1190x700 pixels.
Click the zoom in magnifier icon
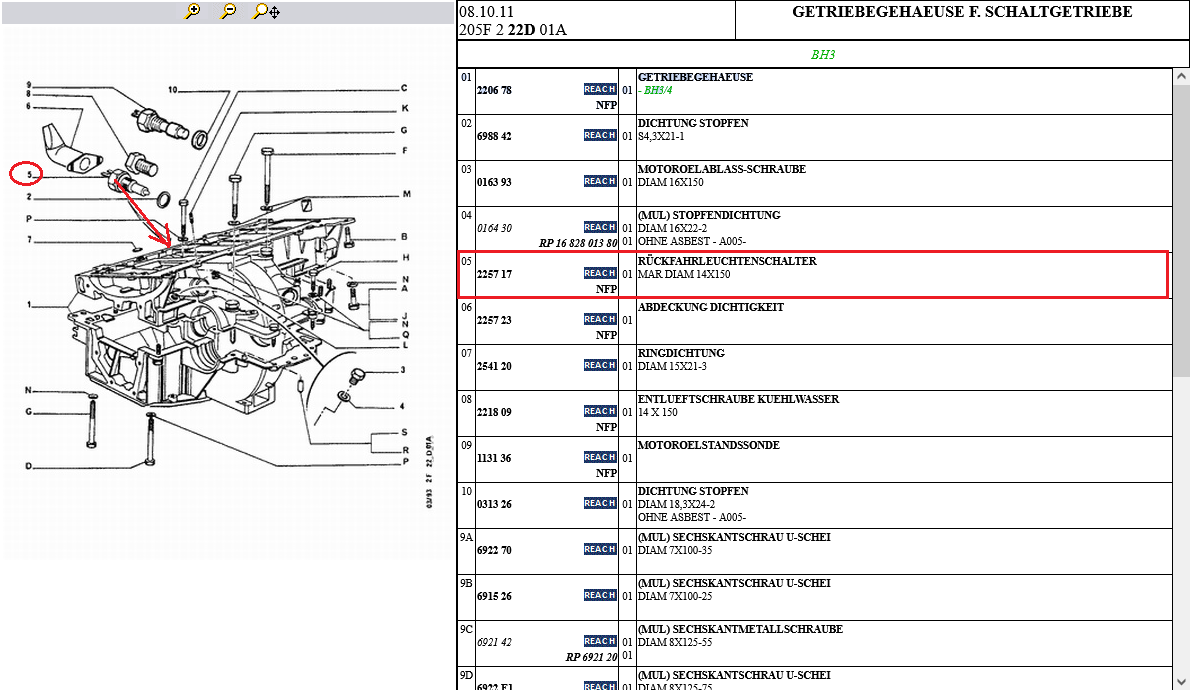pyautogui.click(x=193, y=11)
